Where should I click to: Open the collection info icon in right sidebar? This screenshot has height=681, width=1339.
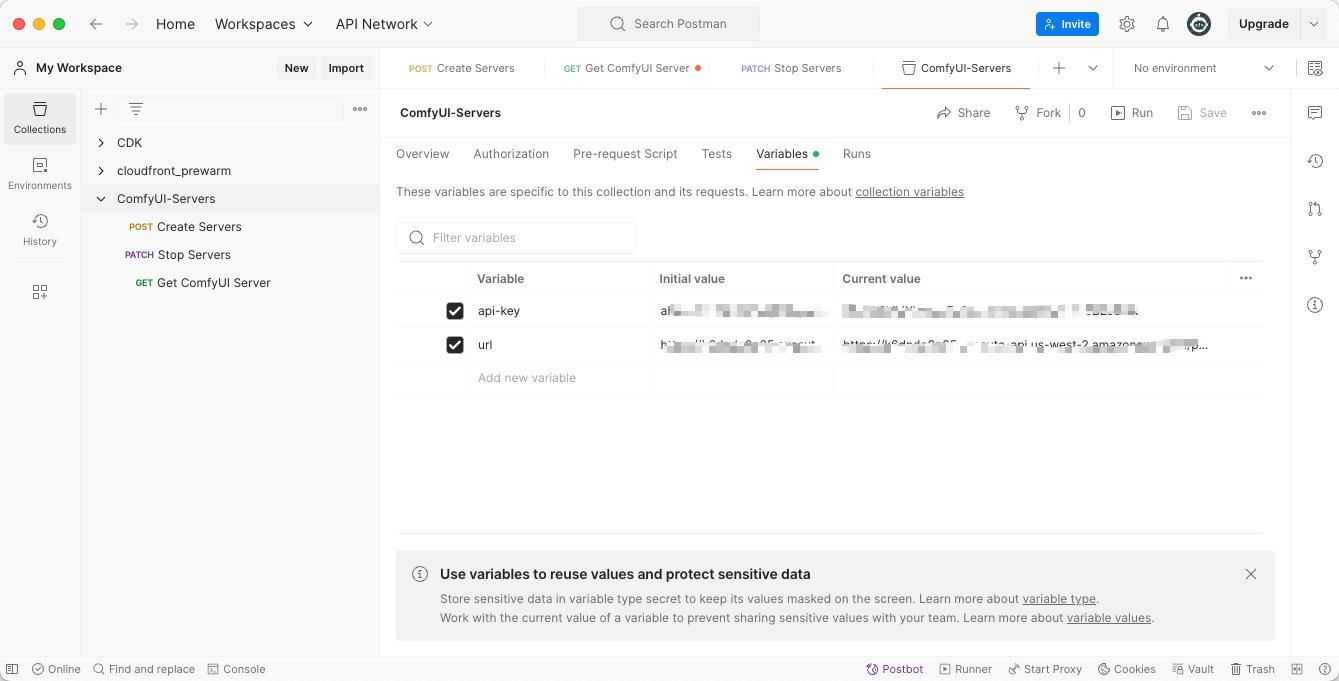[x=1315, y=305]
